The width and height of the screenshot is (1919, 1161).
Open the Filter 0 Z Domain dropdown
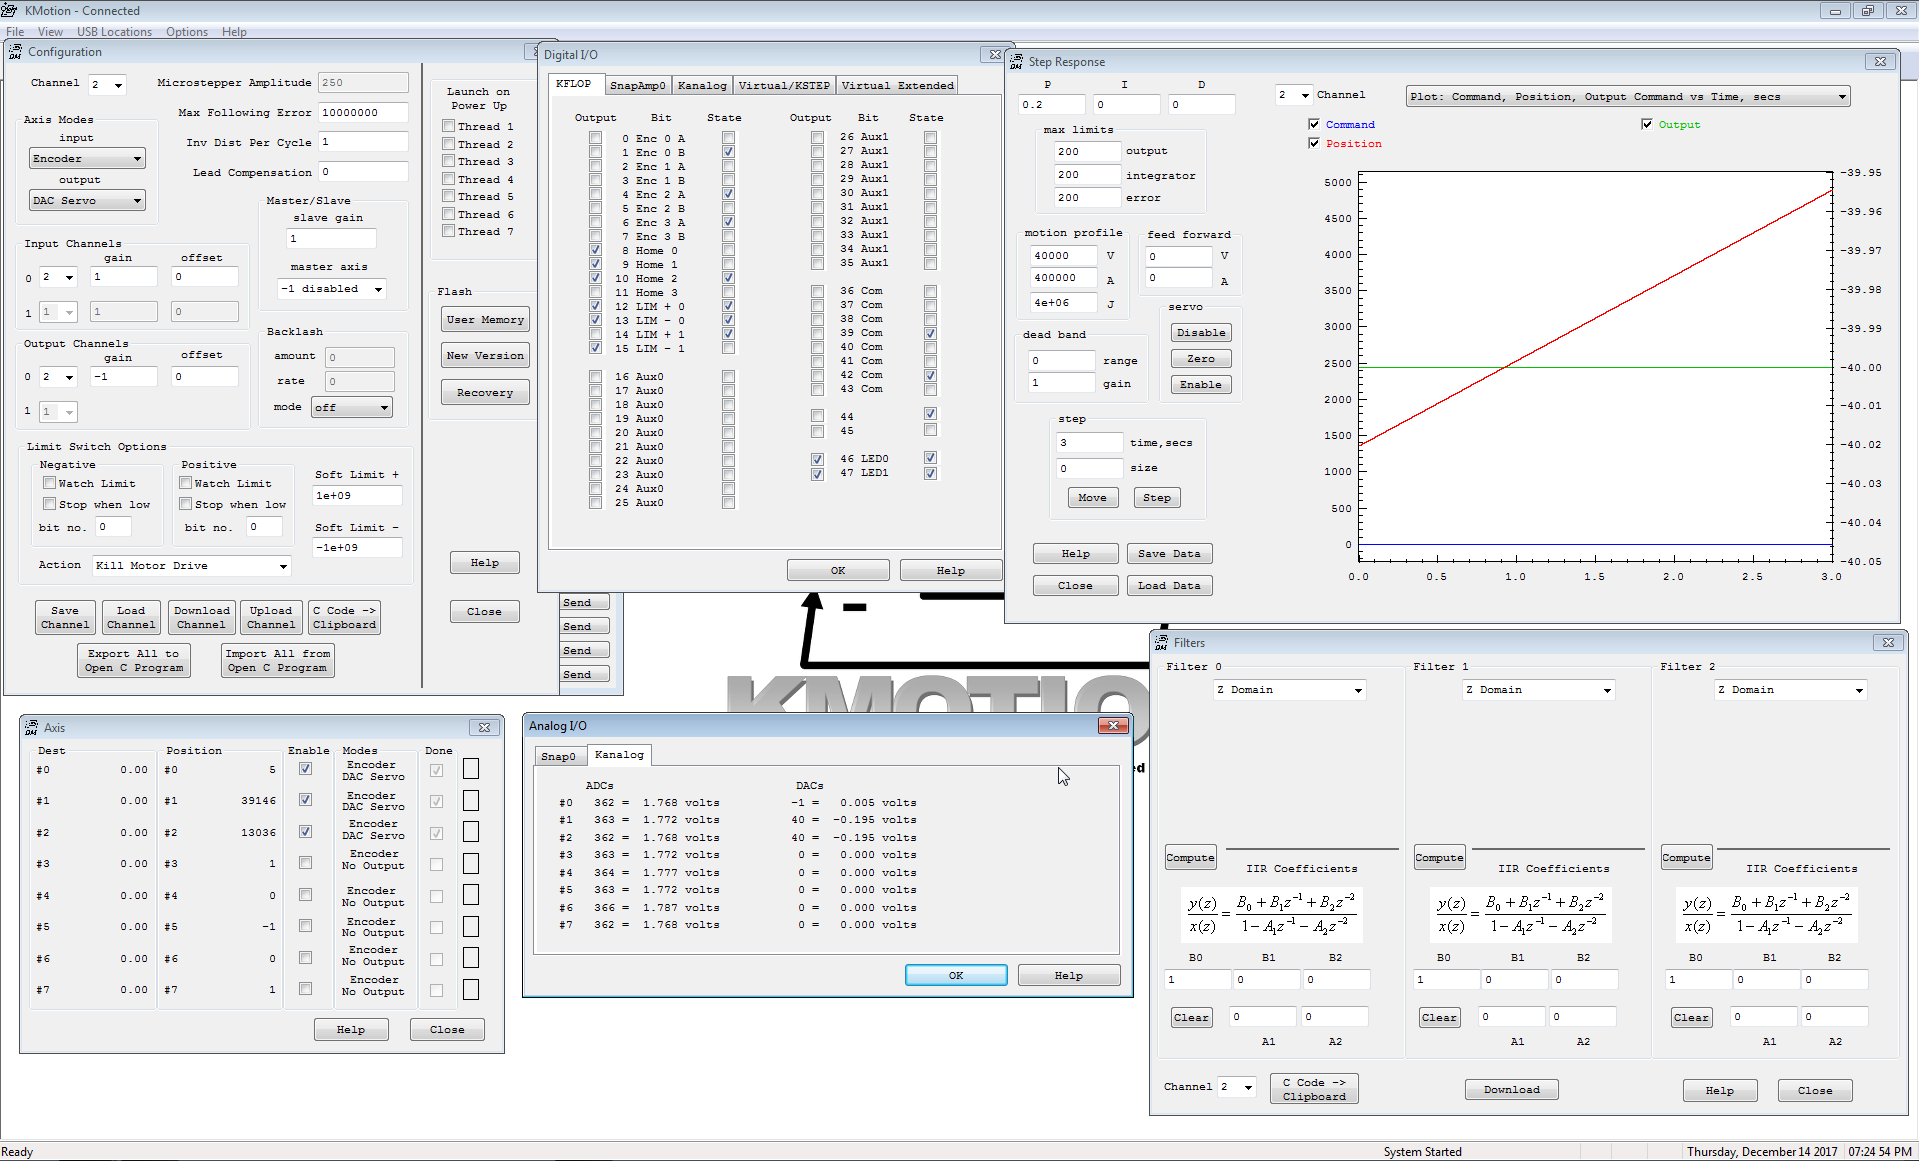[x=1357, y=690]
